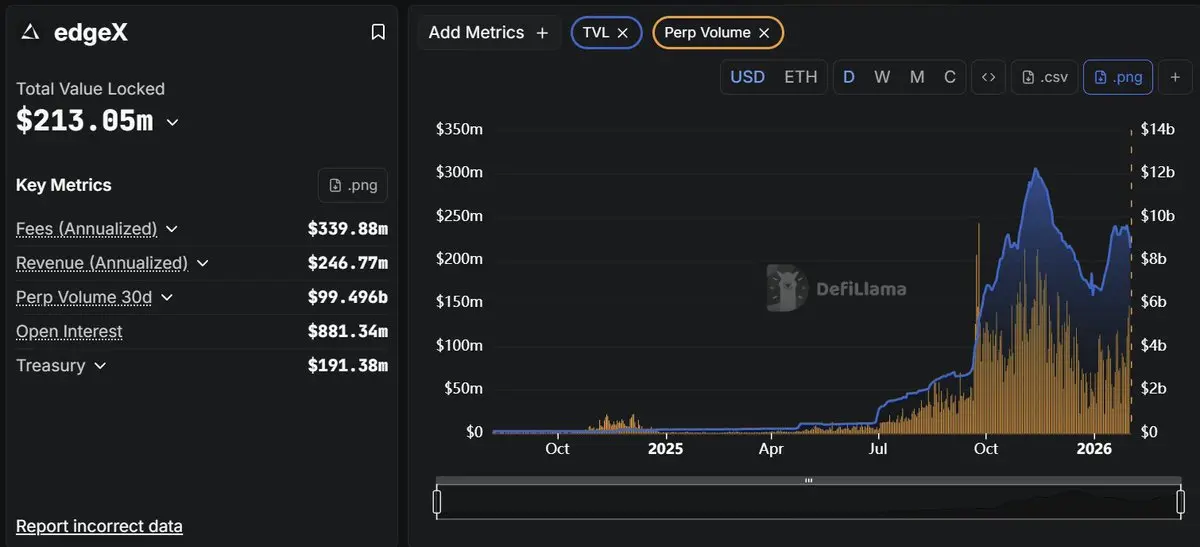Remove the TVL metric chip
Viewport: 1200px width, 547px height.
tap(622, 33)
